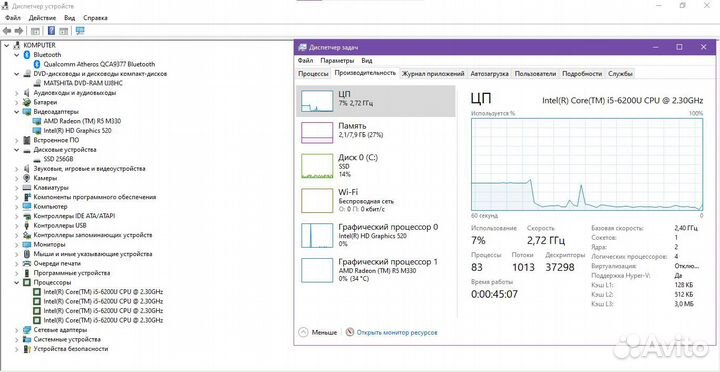Screen dimensions: 720x372
Task: Expand the Системные устройства node arrow
Action: click(17, 339)
